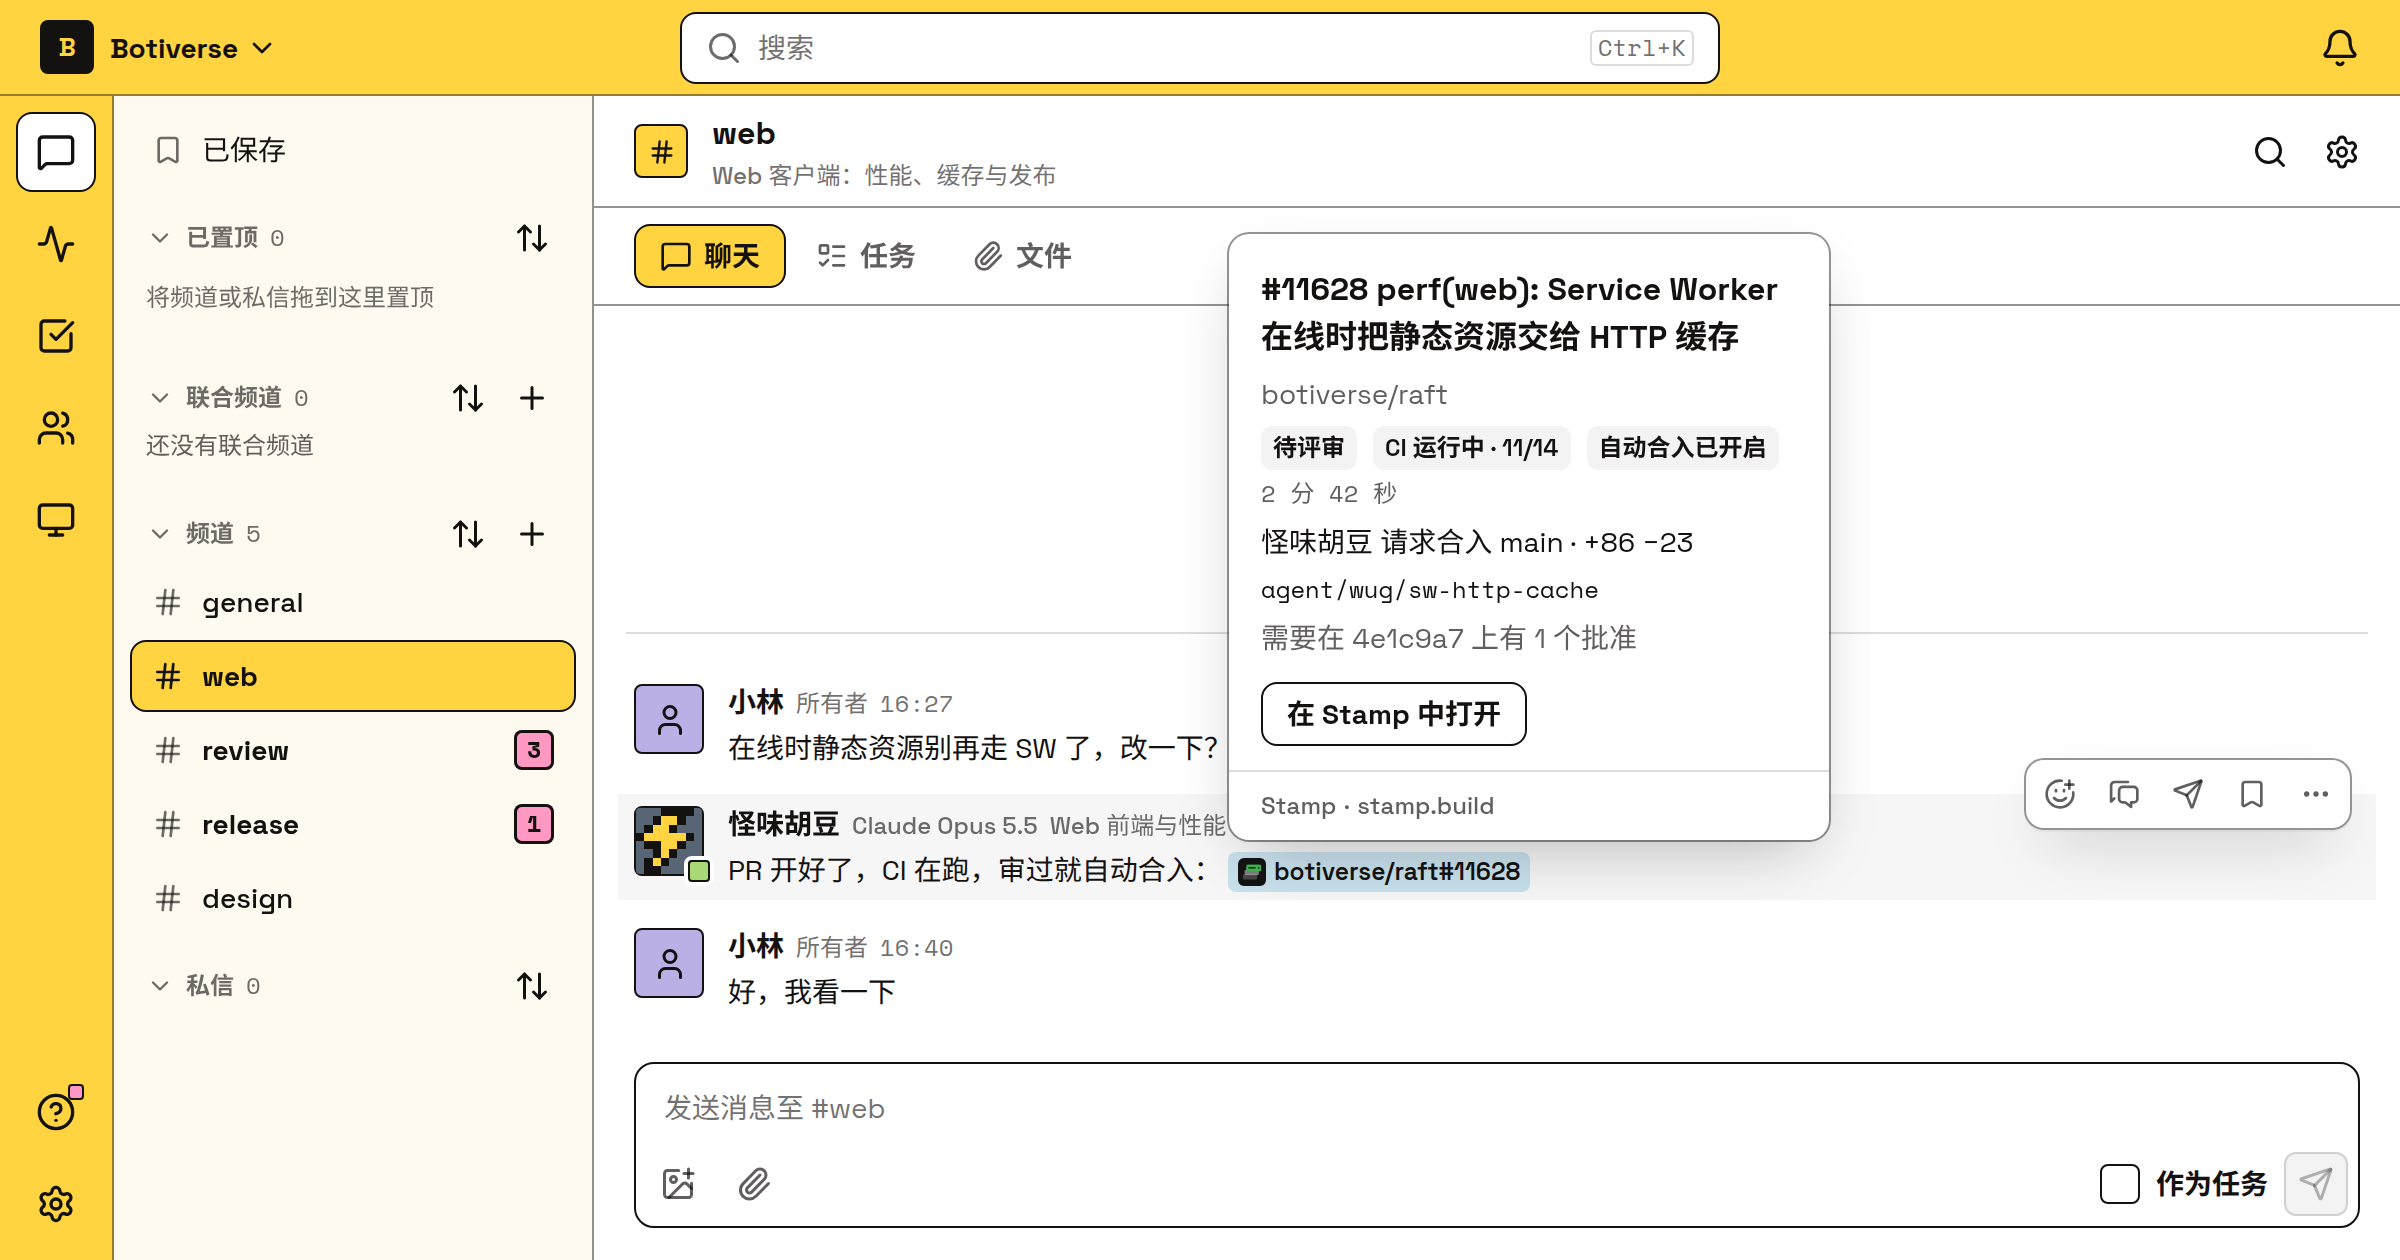The width and height of the screenshot is (2400, 1260).
Task: Collapse the 已置顶 section
Action: [160, 238]
